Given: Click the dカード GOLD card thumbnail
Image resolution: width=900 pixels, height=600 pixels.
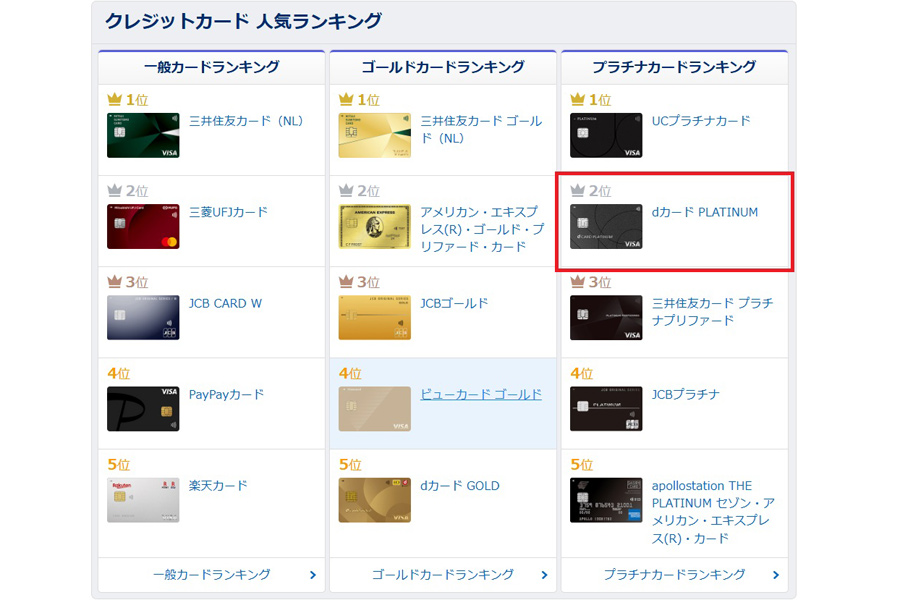Looking at the screenshot, I should [375, 500].
